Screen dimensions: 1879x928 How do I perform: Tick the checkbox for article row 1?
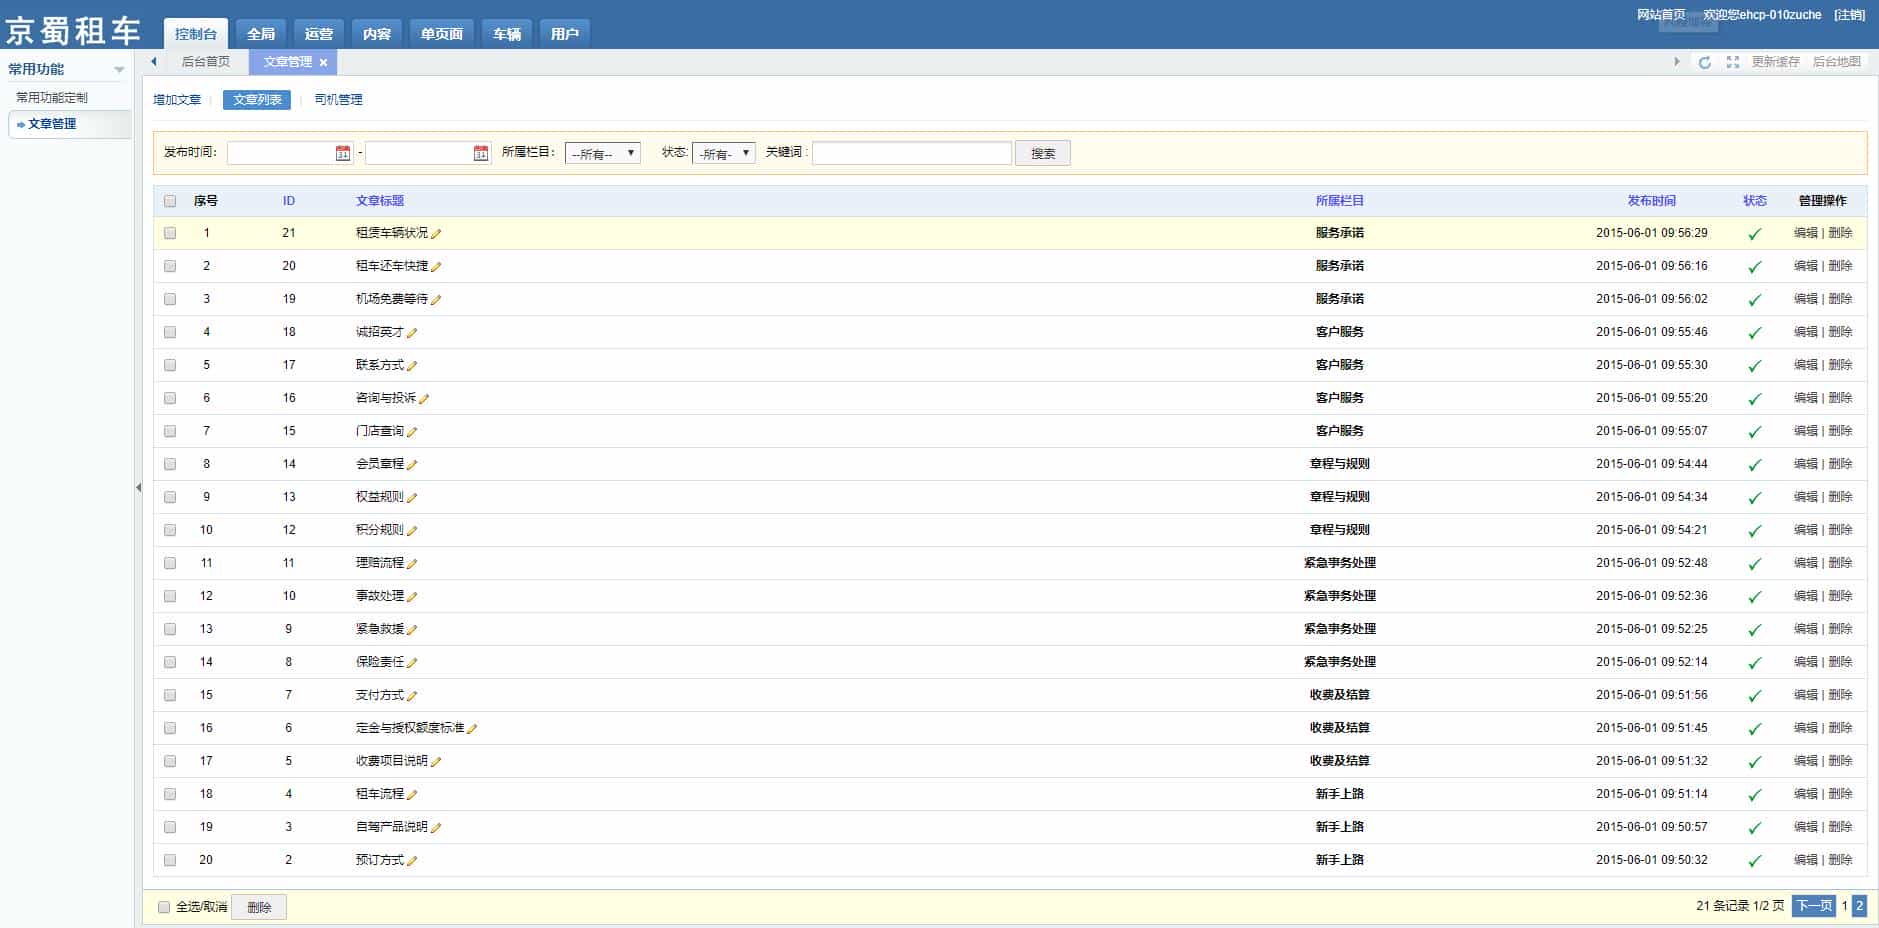[x=170, y=233]
